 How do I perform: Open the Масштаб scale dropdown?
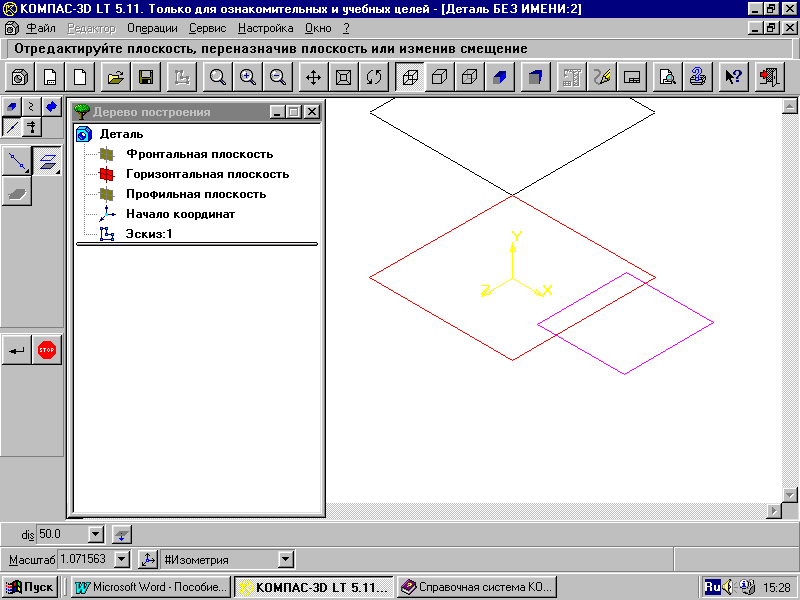[x=121, y=559]
